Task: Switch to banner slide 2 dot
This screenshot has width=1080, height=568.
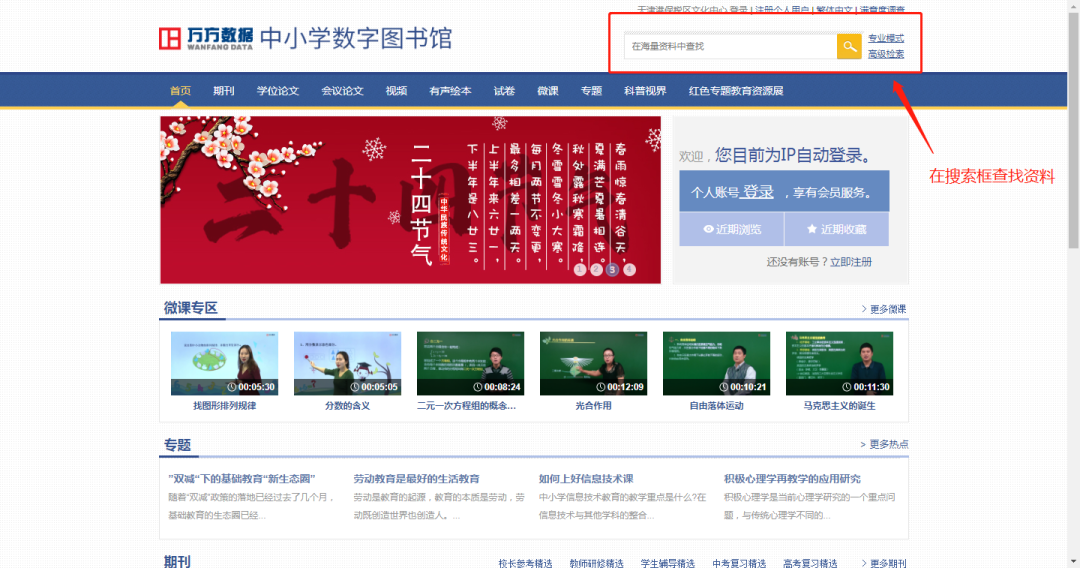Action: click(596, 269)
